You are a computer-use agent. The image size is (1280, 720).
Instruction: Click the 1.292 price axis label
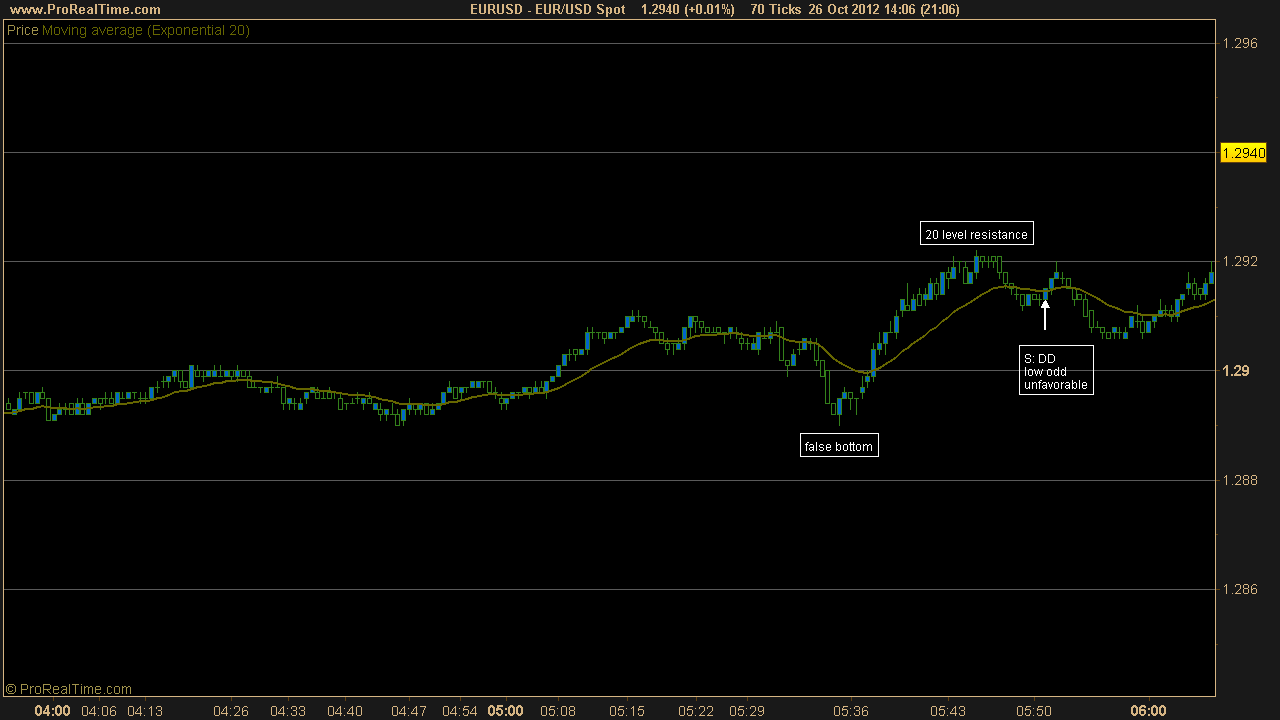pos(1240,261)
